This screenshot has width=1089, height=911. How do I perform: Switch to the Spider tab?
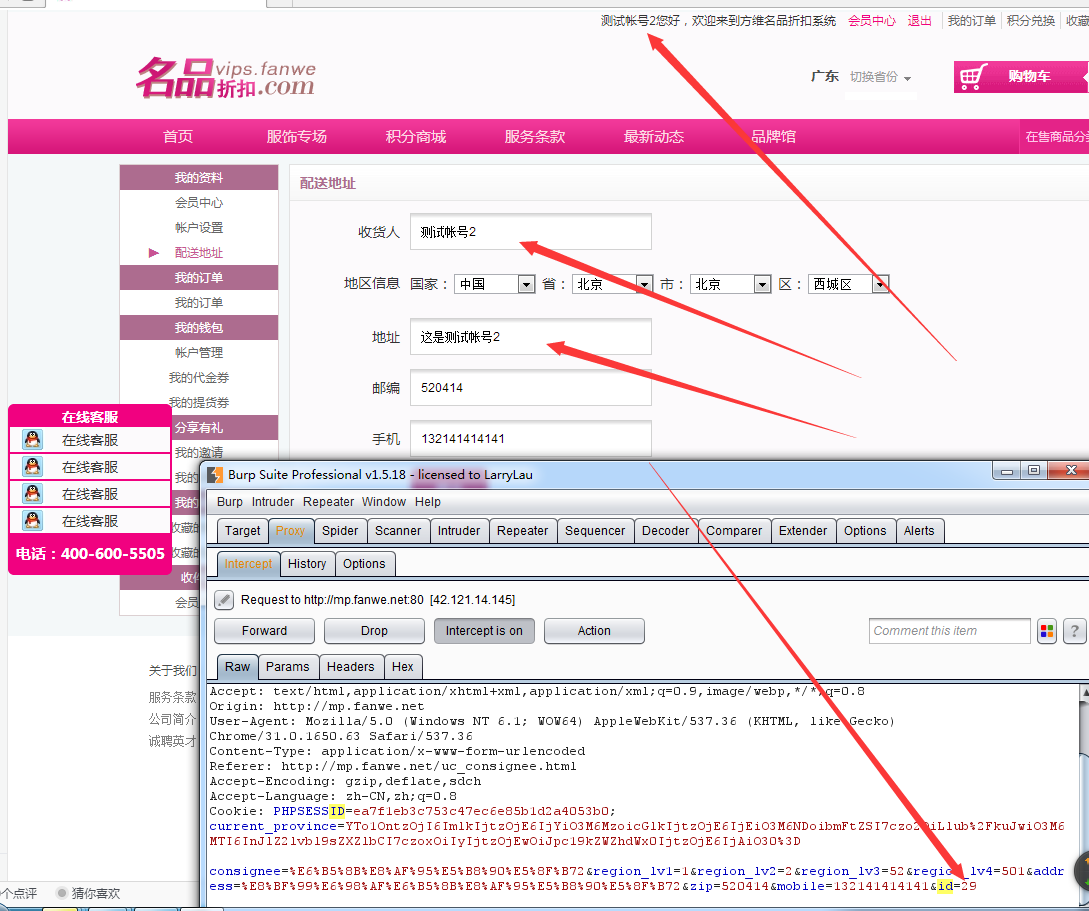point(340,530)
